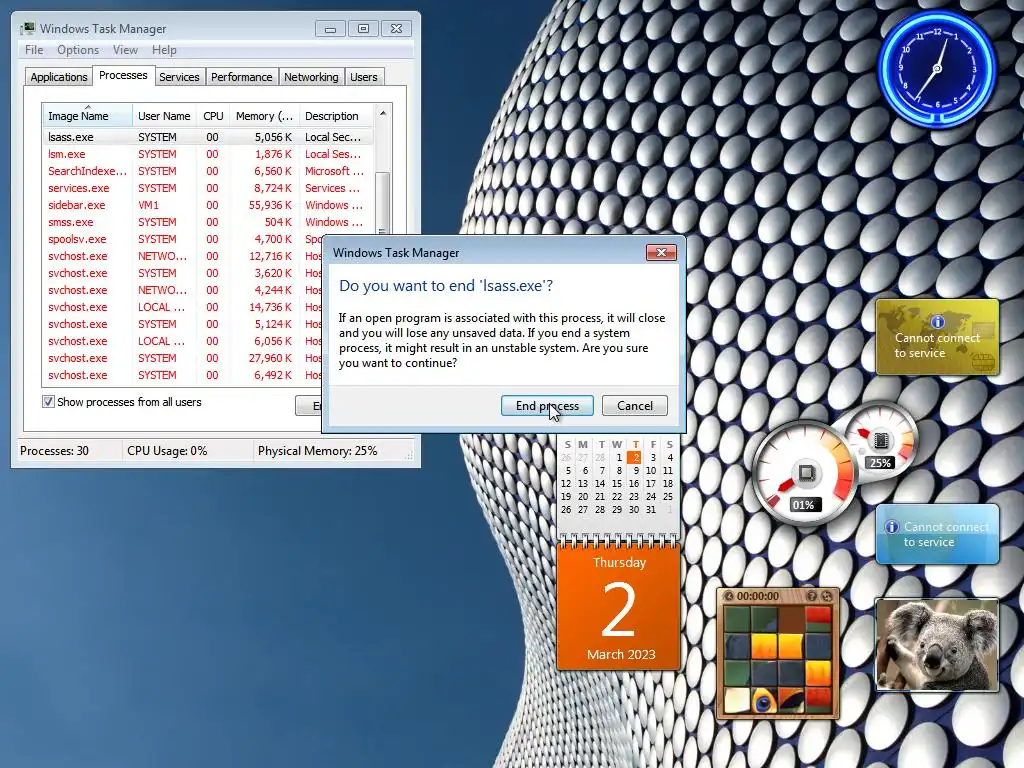Select March 31 in the calendar gadget

pos(650,510)
